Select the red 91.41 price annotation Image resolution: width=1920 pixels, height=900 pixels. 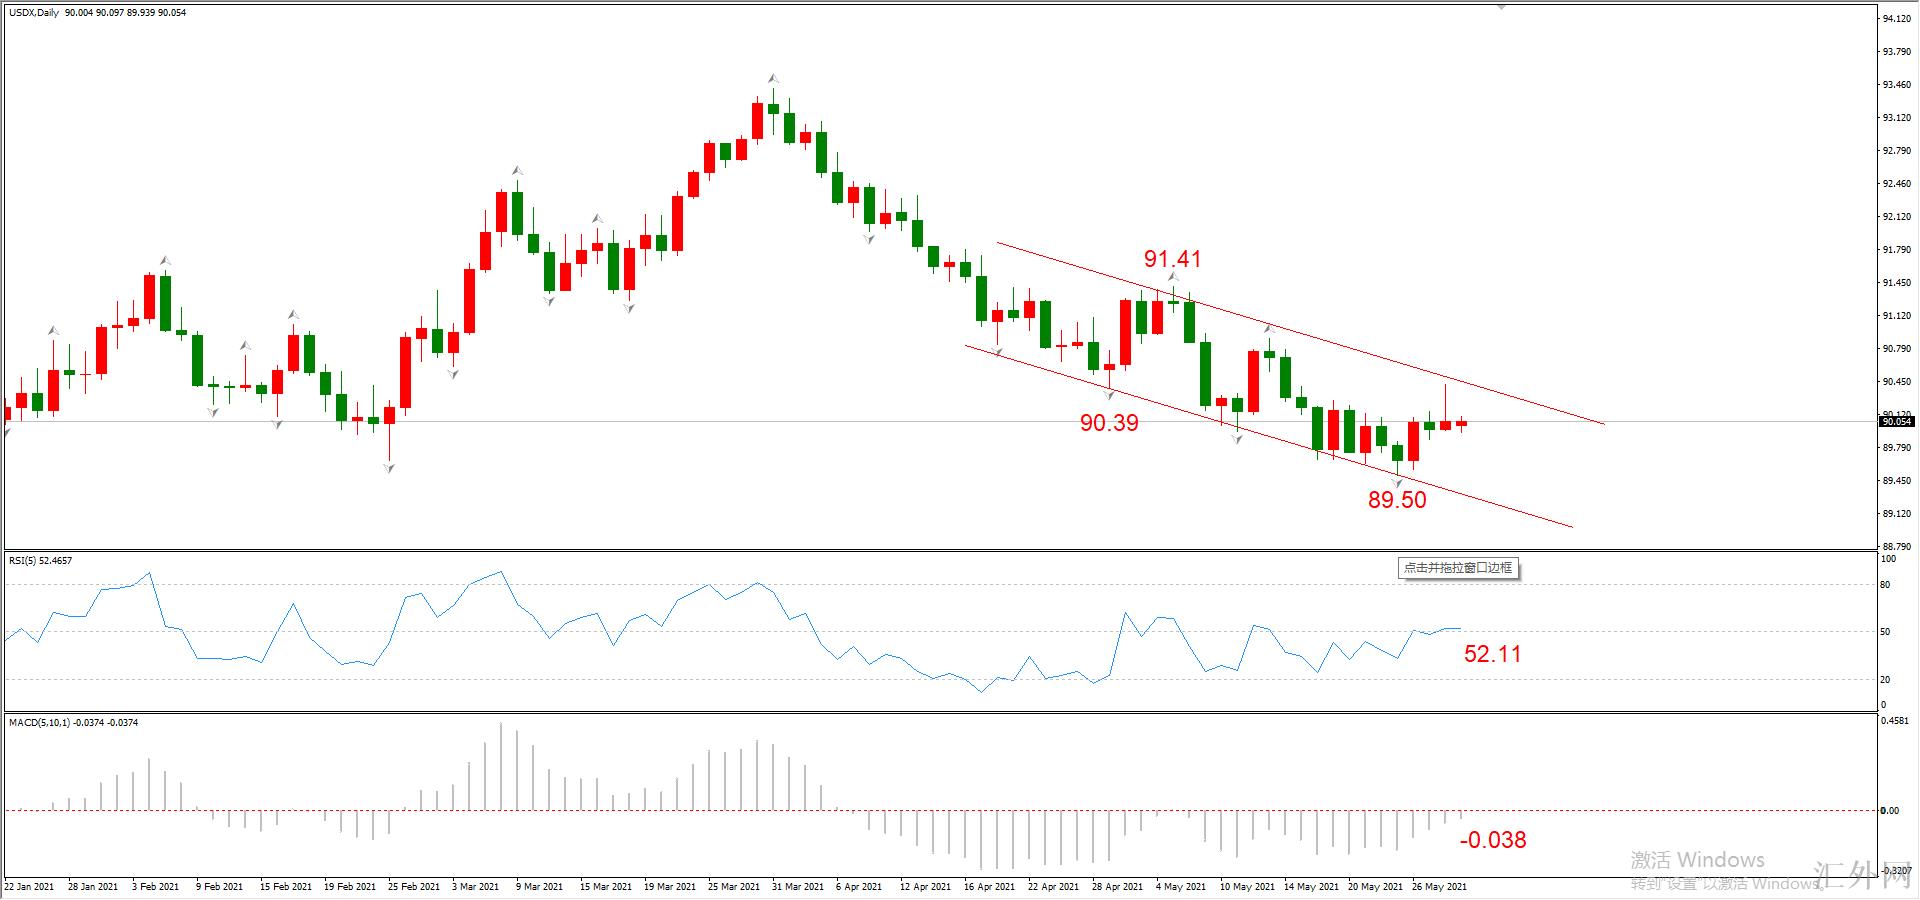[x=1173, y=259]
